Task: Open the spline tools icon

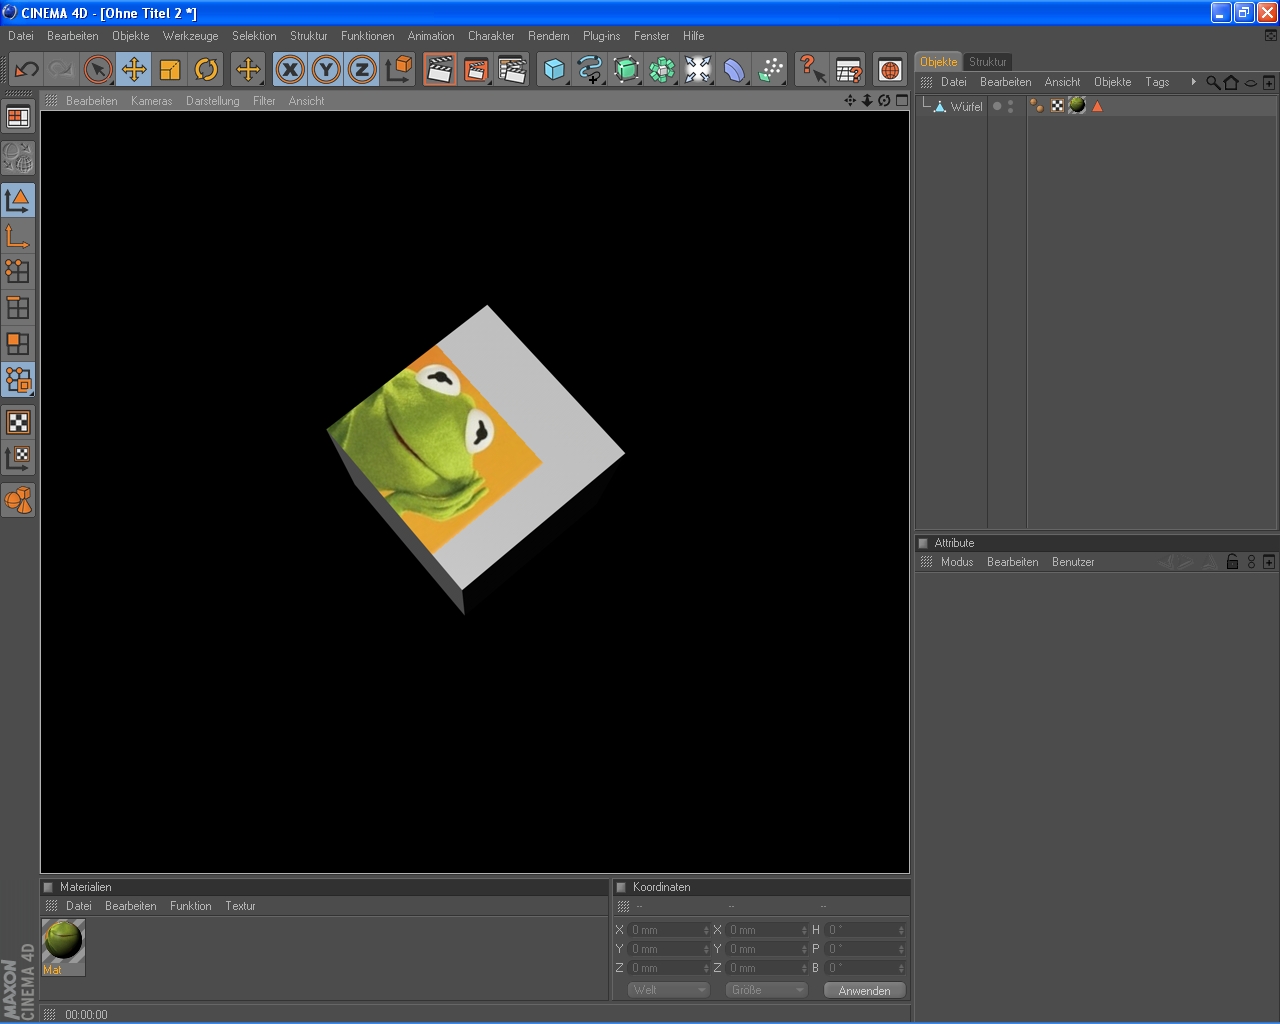Action: pos(590,70)
